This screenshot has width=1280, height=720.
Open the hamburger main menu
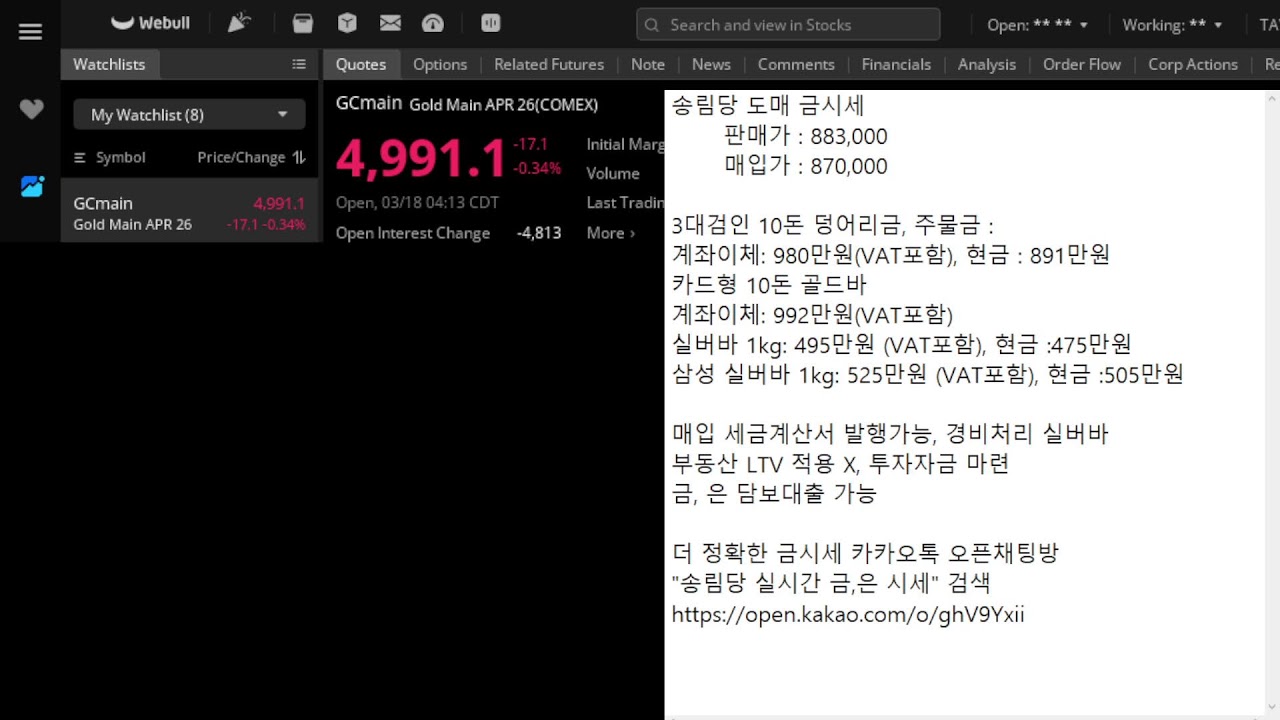coord(31,32)
